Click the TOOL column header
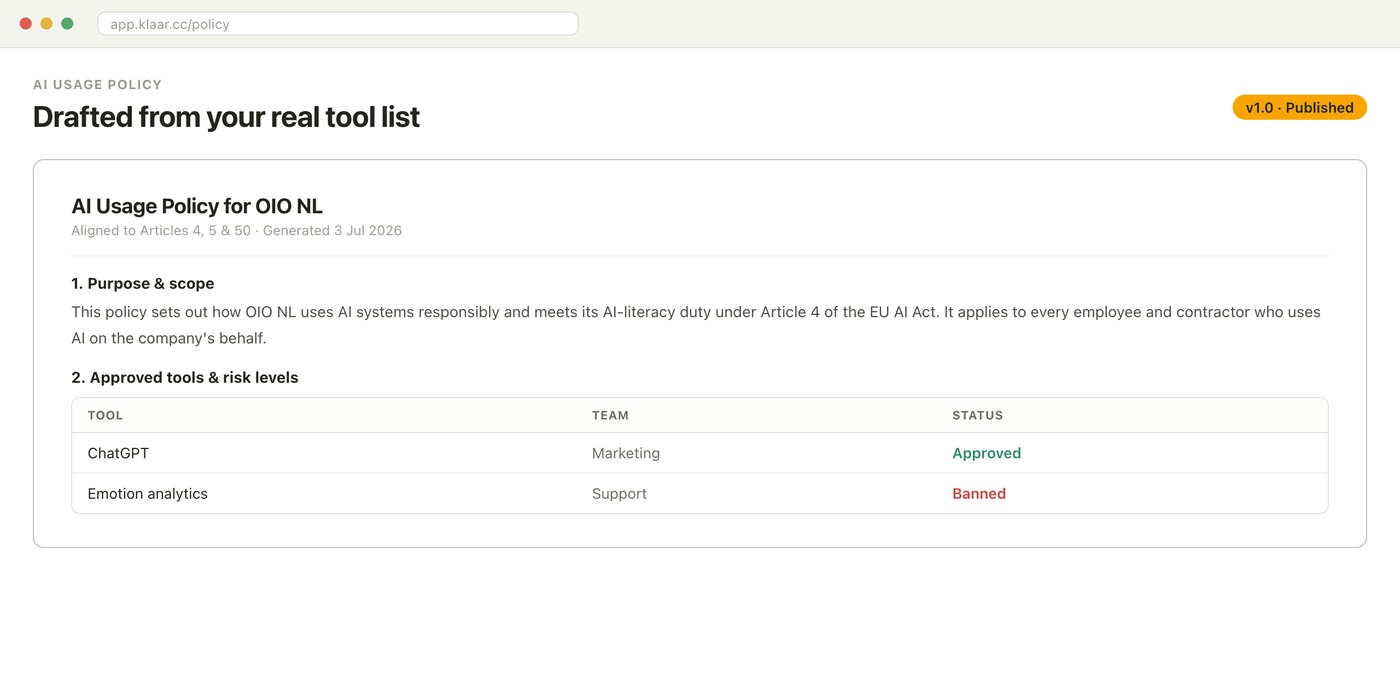This screenshot has width=1400, height=700. click(x=105, y=415)
